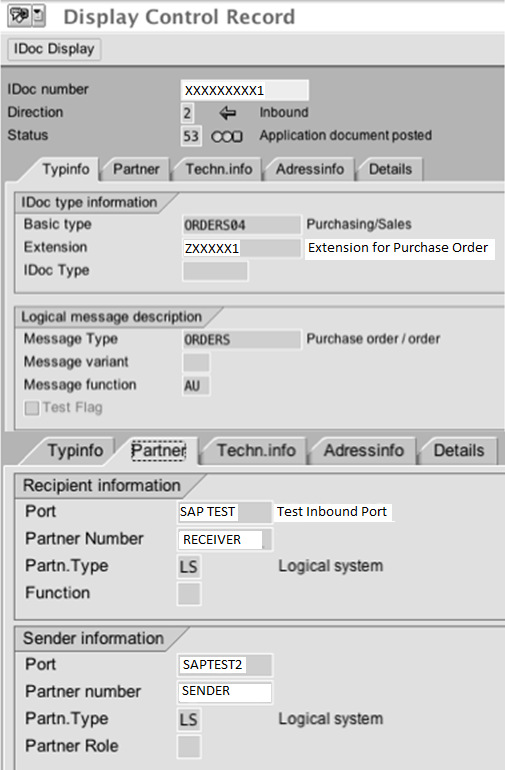Click the empty Partner Role field
505x770 pixels.
pyautogui.click(x=189, y=746)
